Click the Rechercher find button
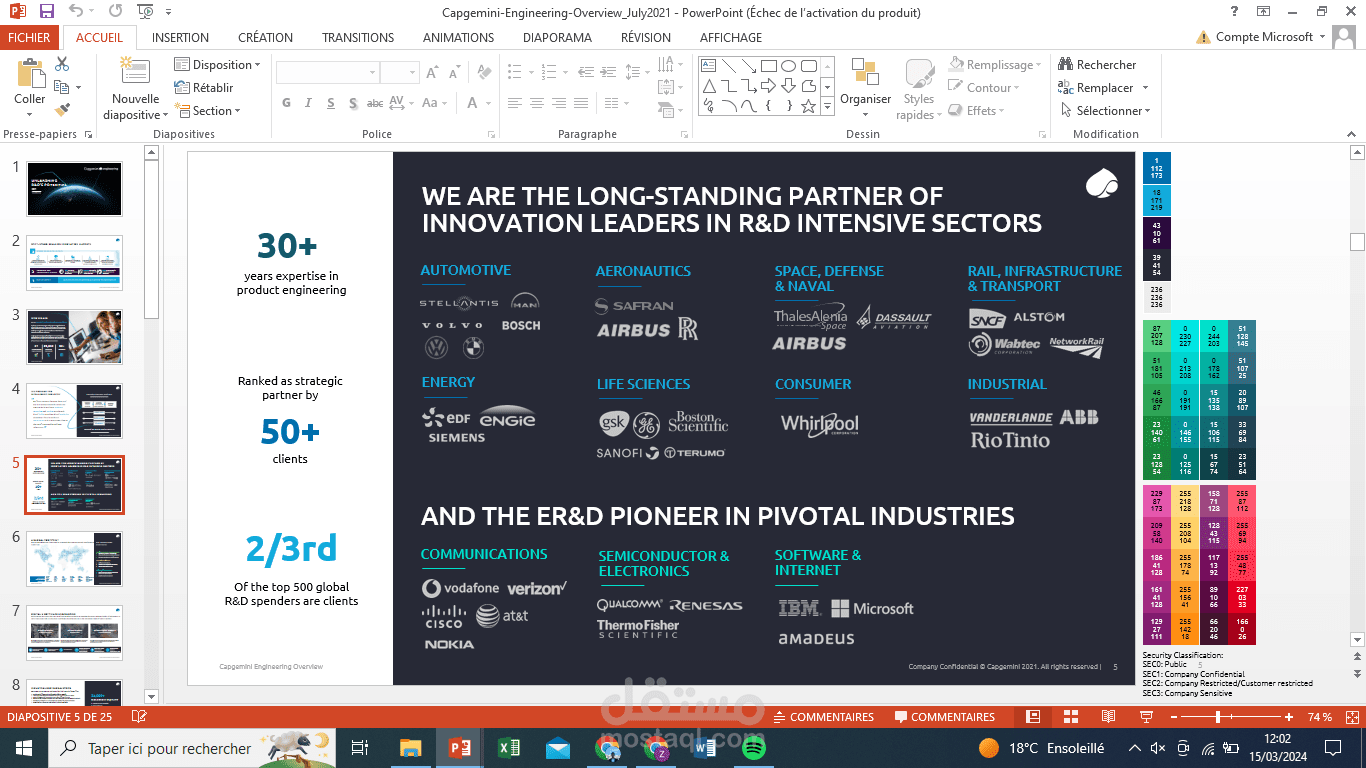 [1097, 65]
